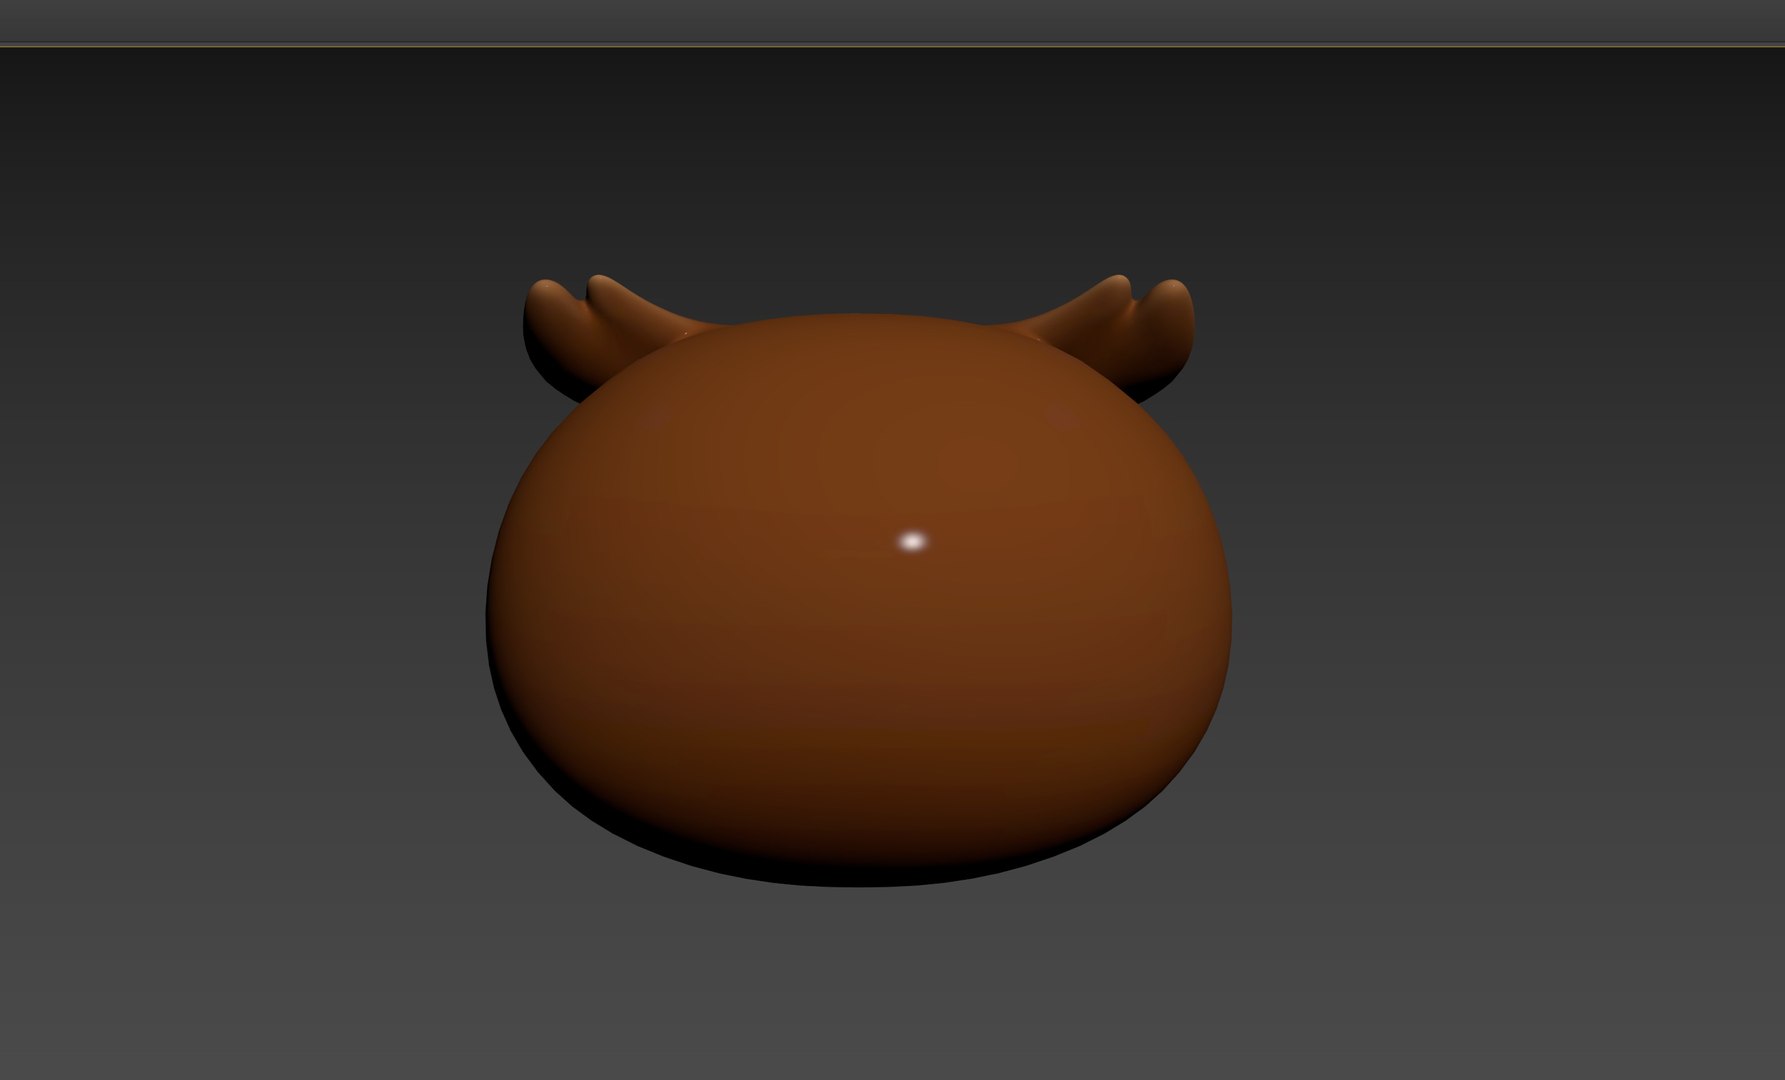Screen dimensions: 1785x1080
Task: Select the brown rounded head model
Action: [x=858, y=600]
